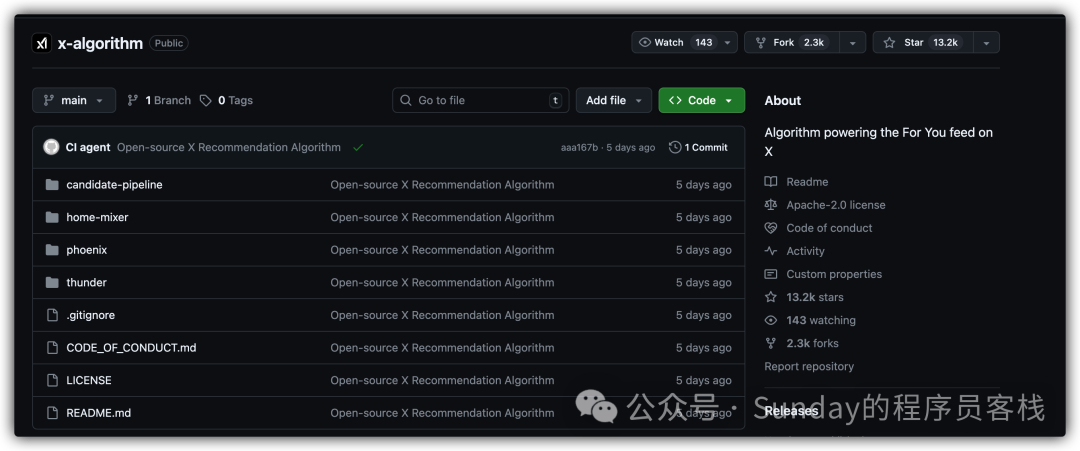Image resolution: width=1080 pixels, height=451 pixels.
Task: Click the candidate-pipeline folder icon
Action: (x=52, y=185)
